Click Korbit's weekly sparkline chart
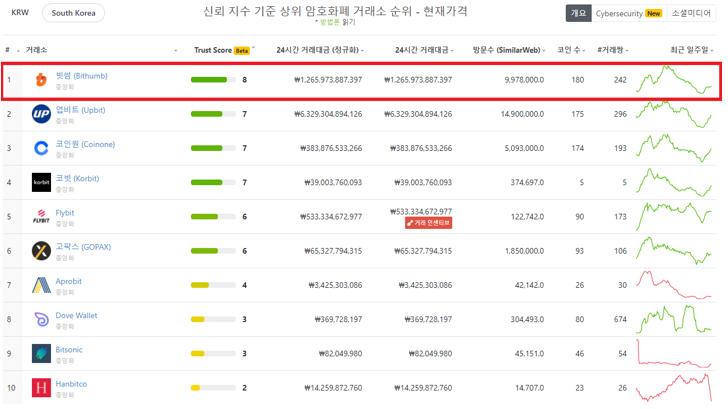Screen dimensions: 728x409 (674, 182)
